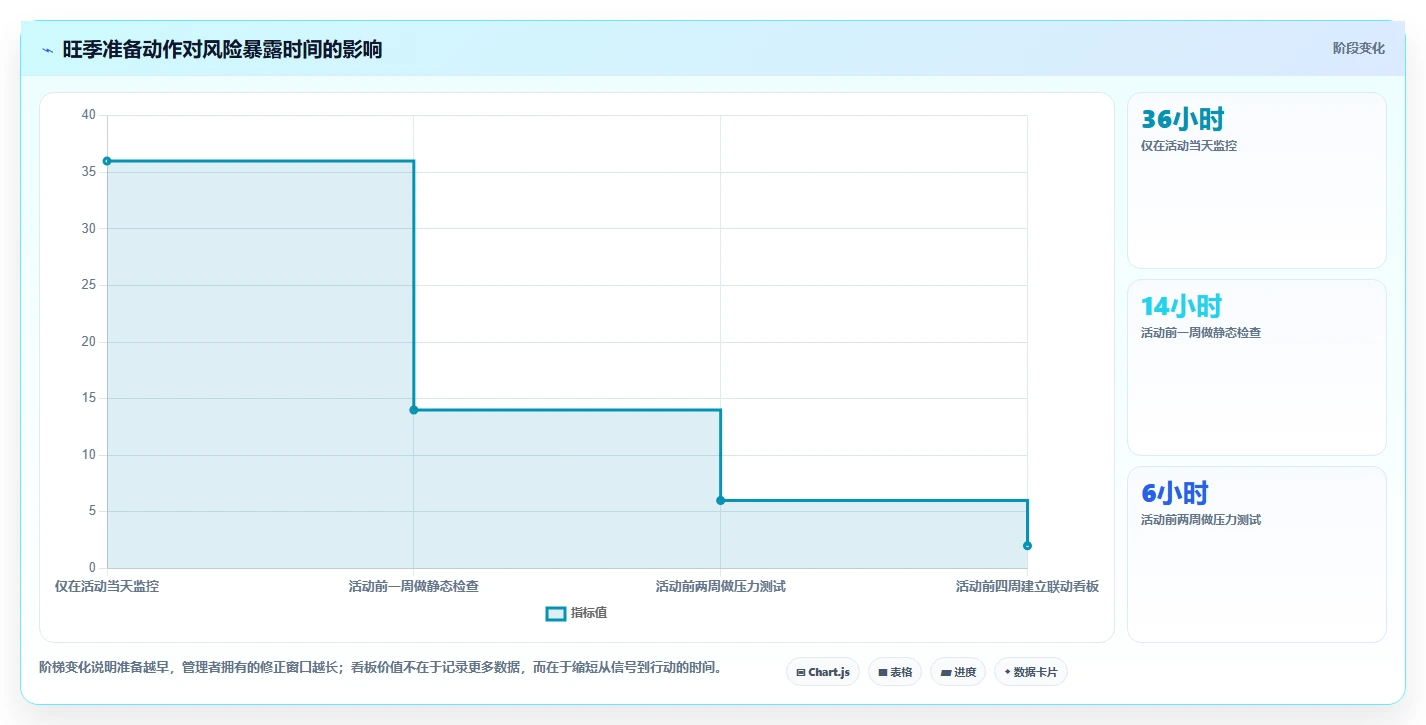Toggle the 指标值 legend item
1426x725 pixels.
576,613
